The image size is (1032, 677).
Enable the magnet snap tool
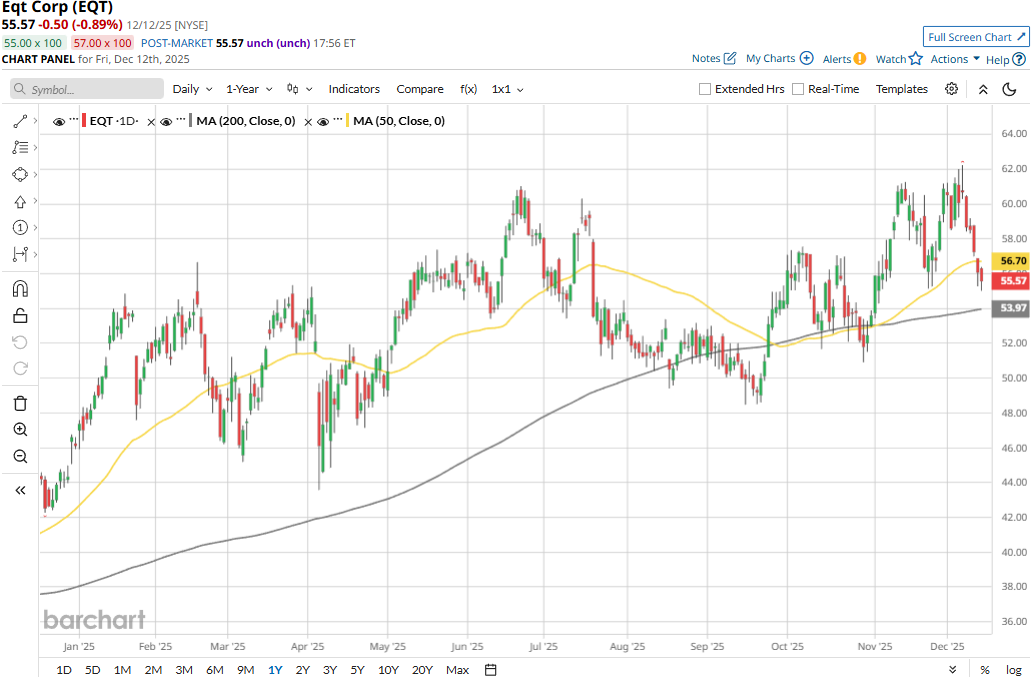(20, 289)
